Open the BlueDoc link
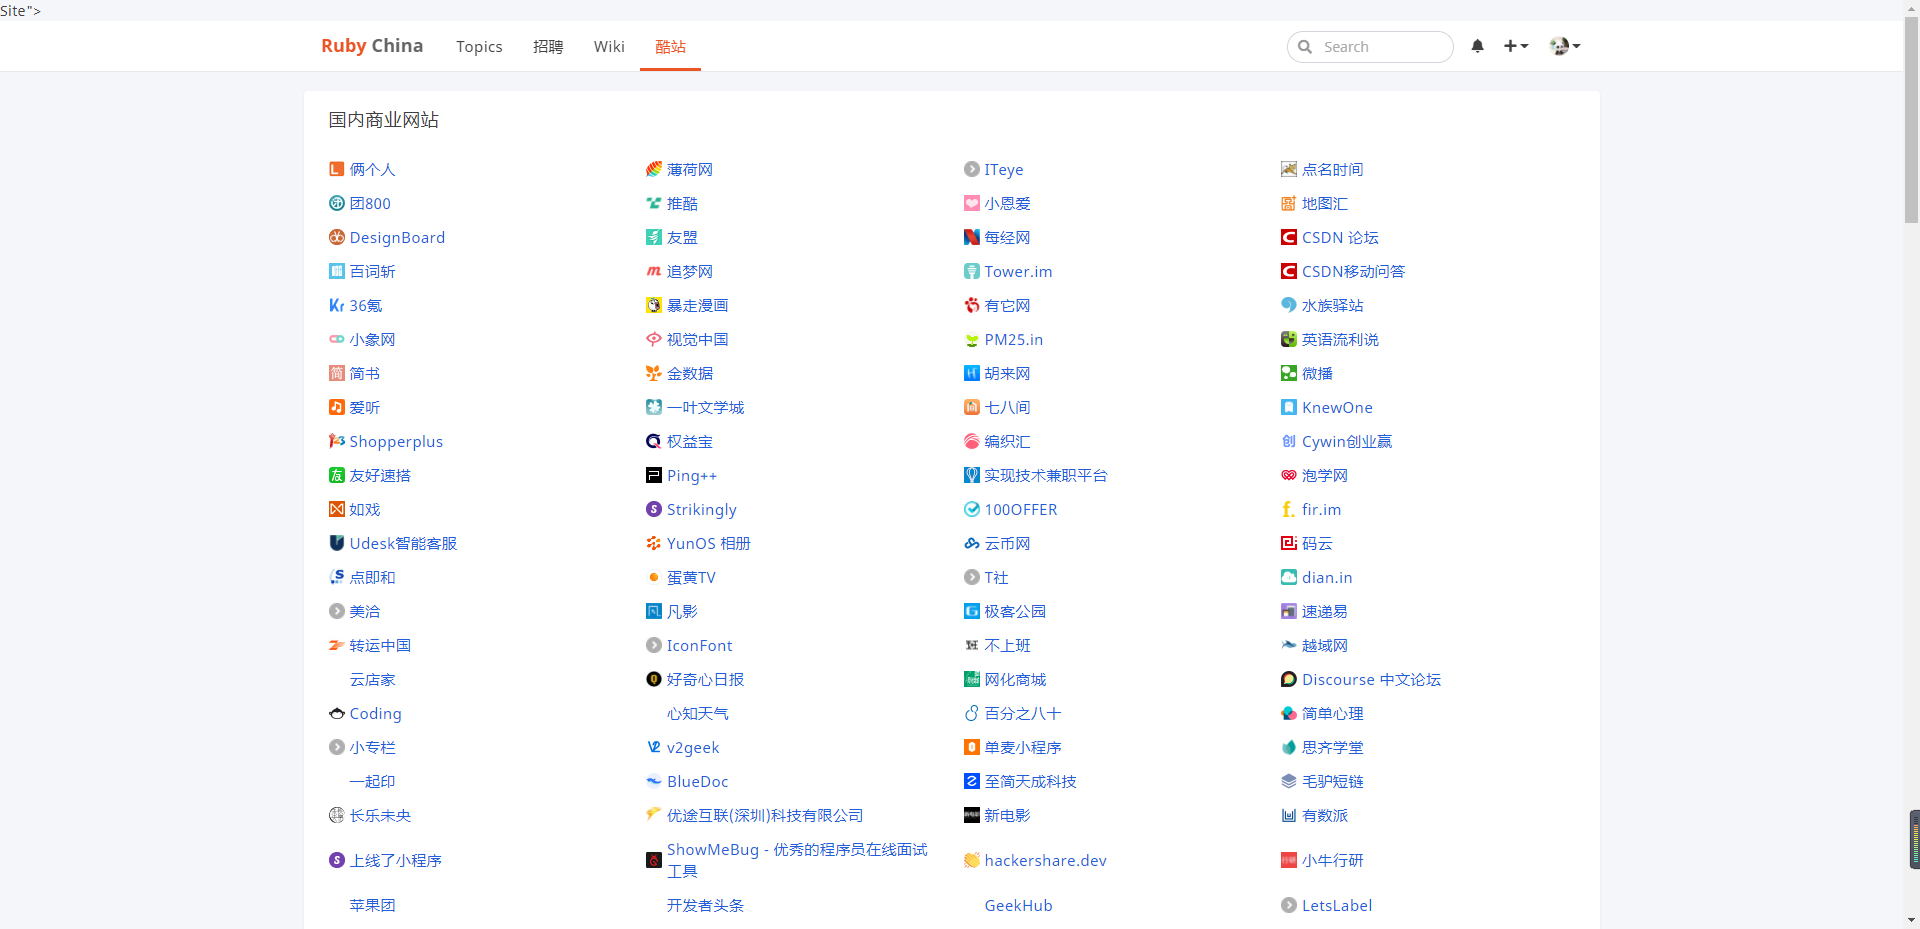 698,781
